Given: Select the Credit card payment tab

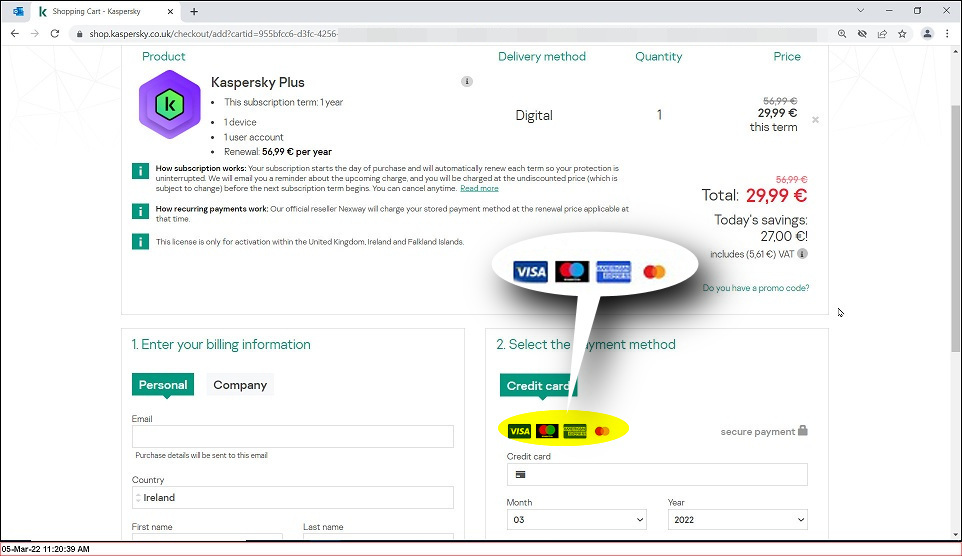Looking at the screenshot, I should (538, 385).
